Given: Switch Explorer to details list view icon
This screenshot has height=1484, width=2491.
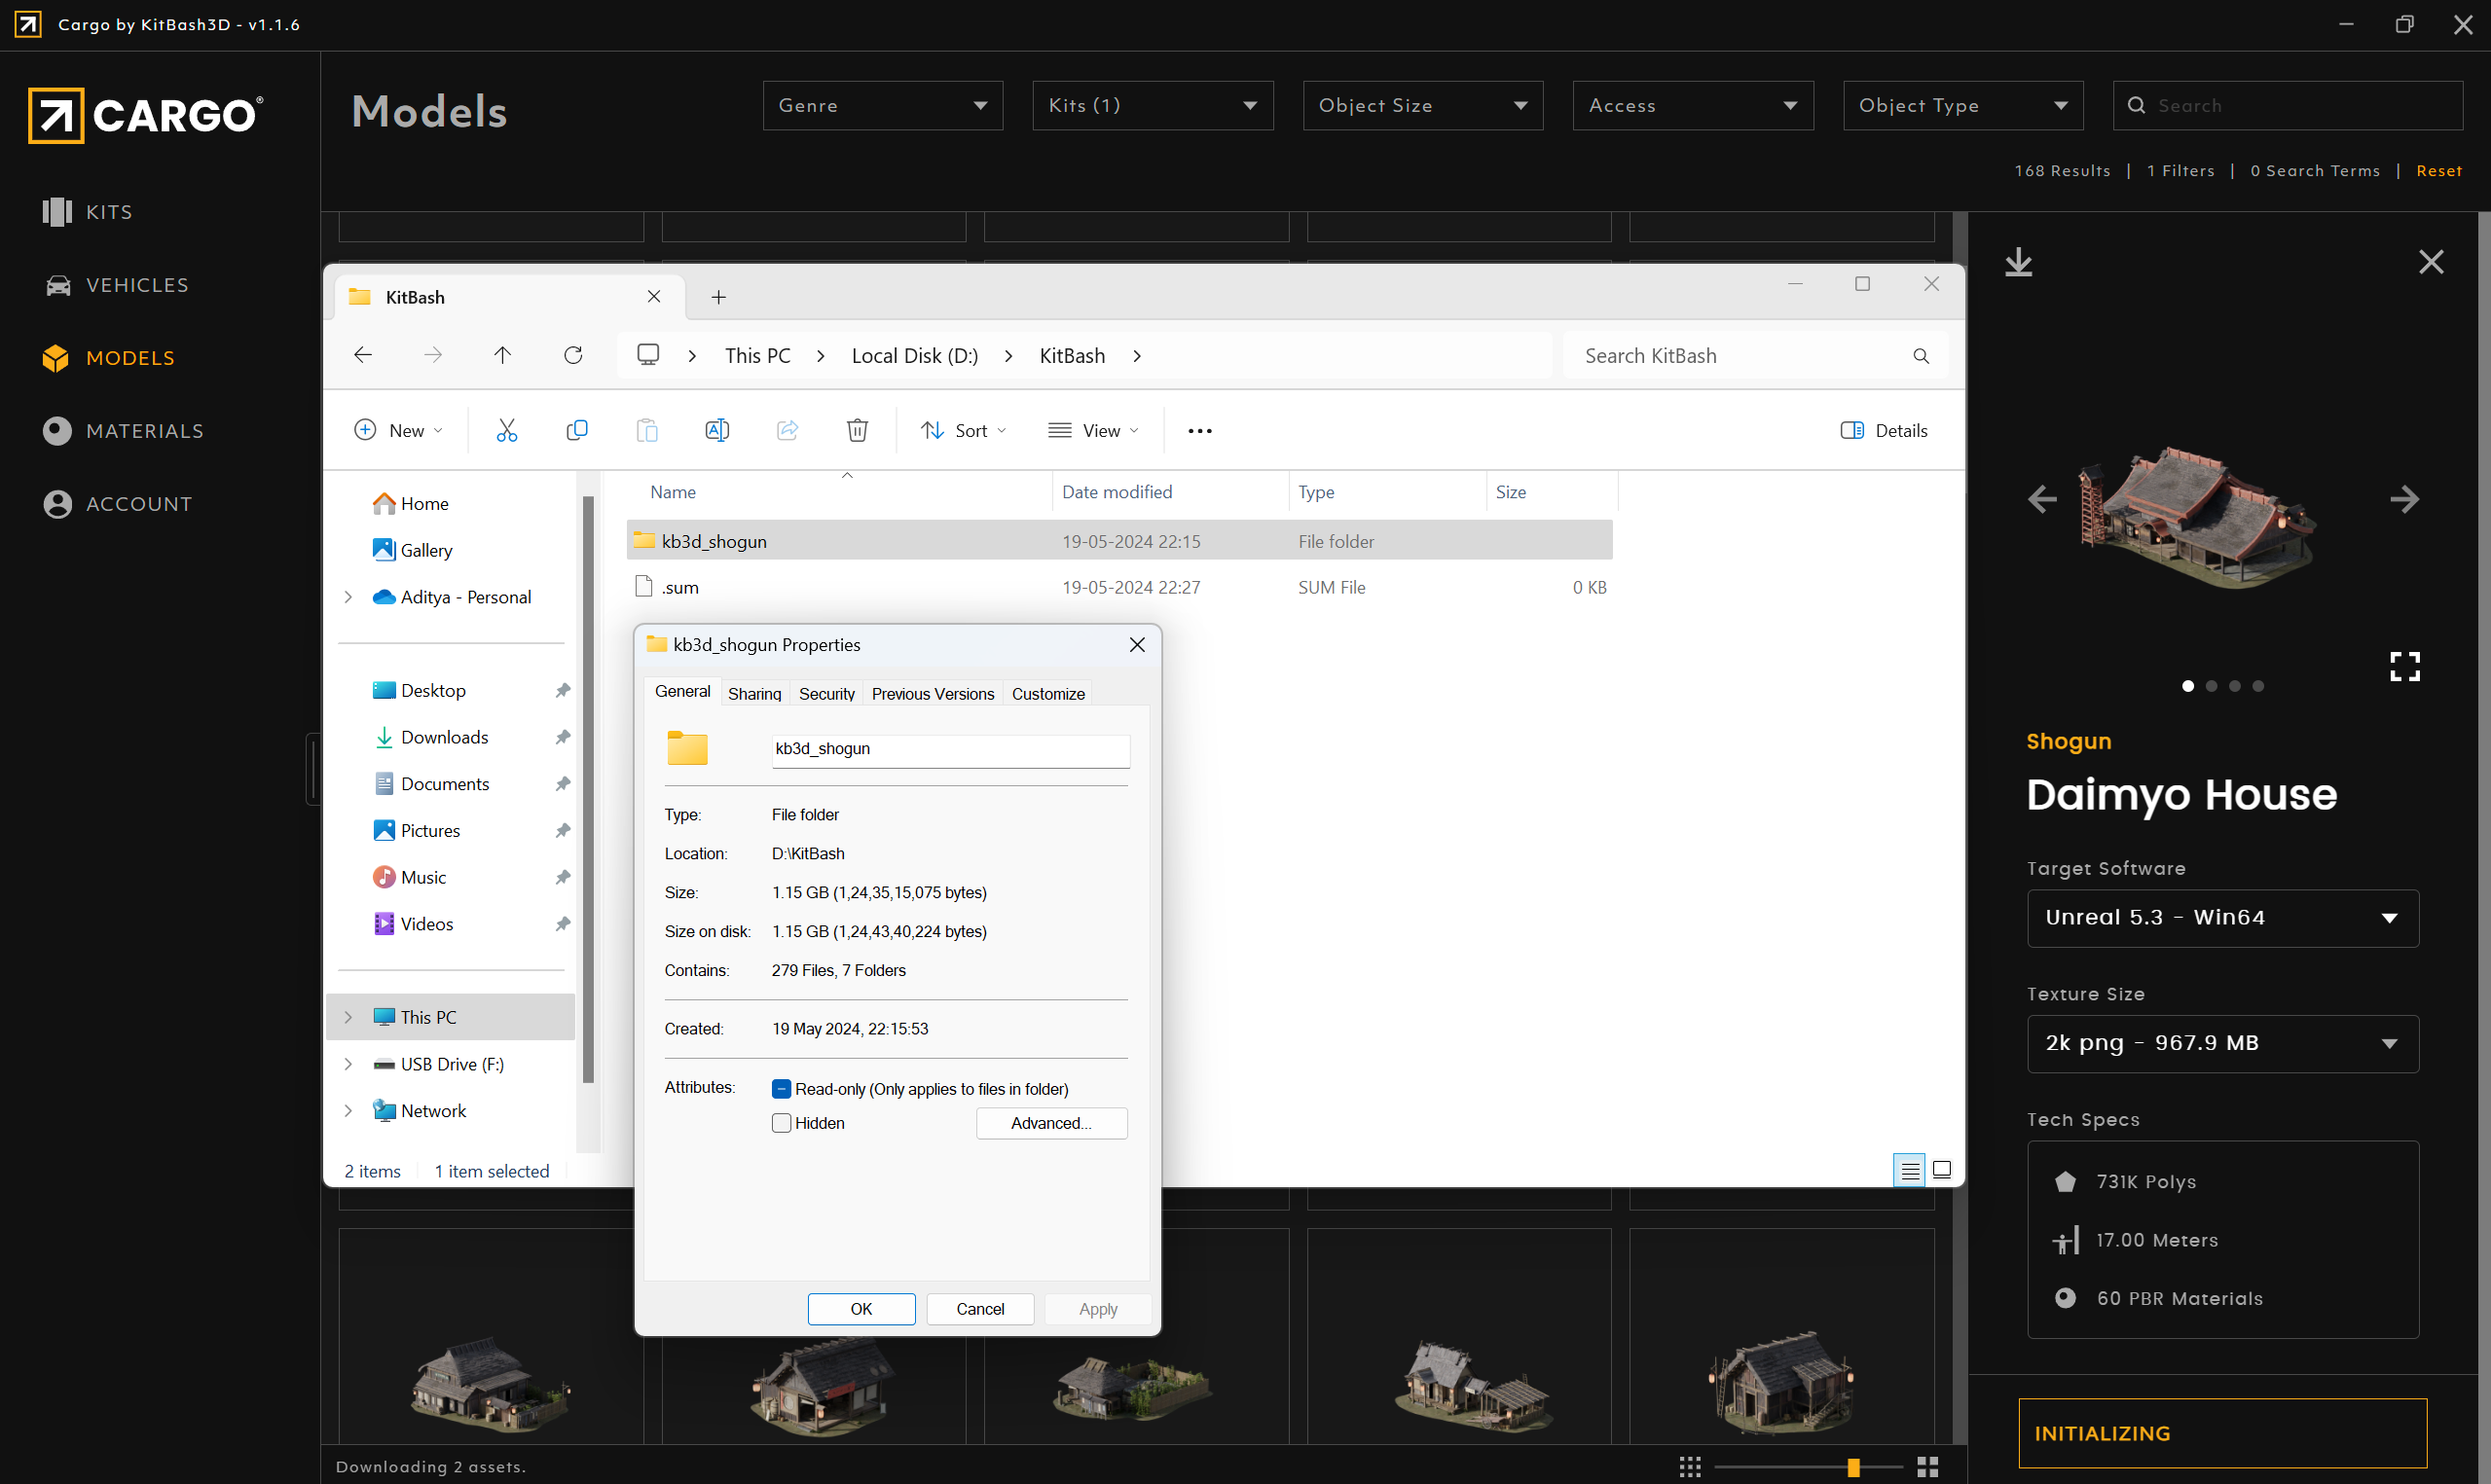Looking at the screenshot, I should coord(1909,1170).
